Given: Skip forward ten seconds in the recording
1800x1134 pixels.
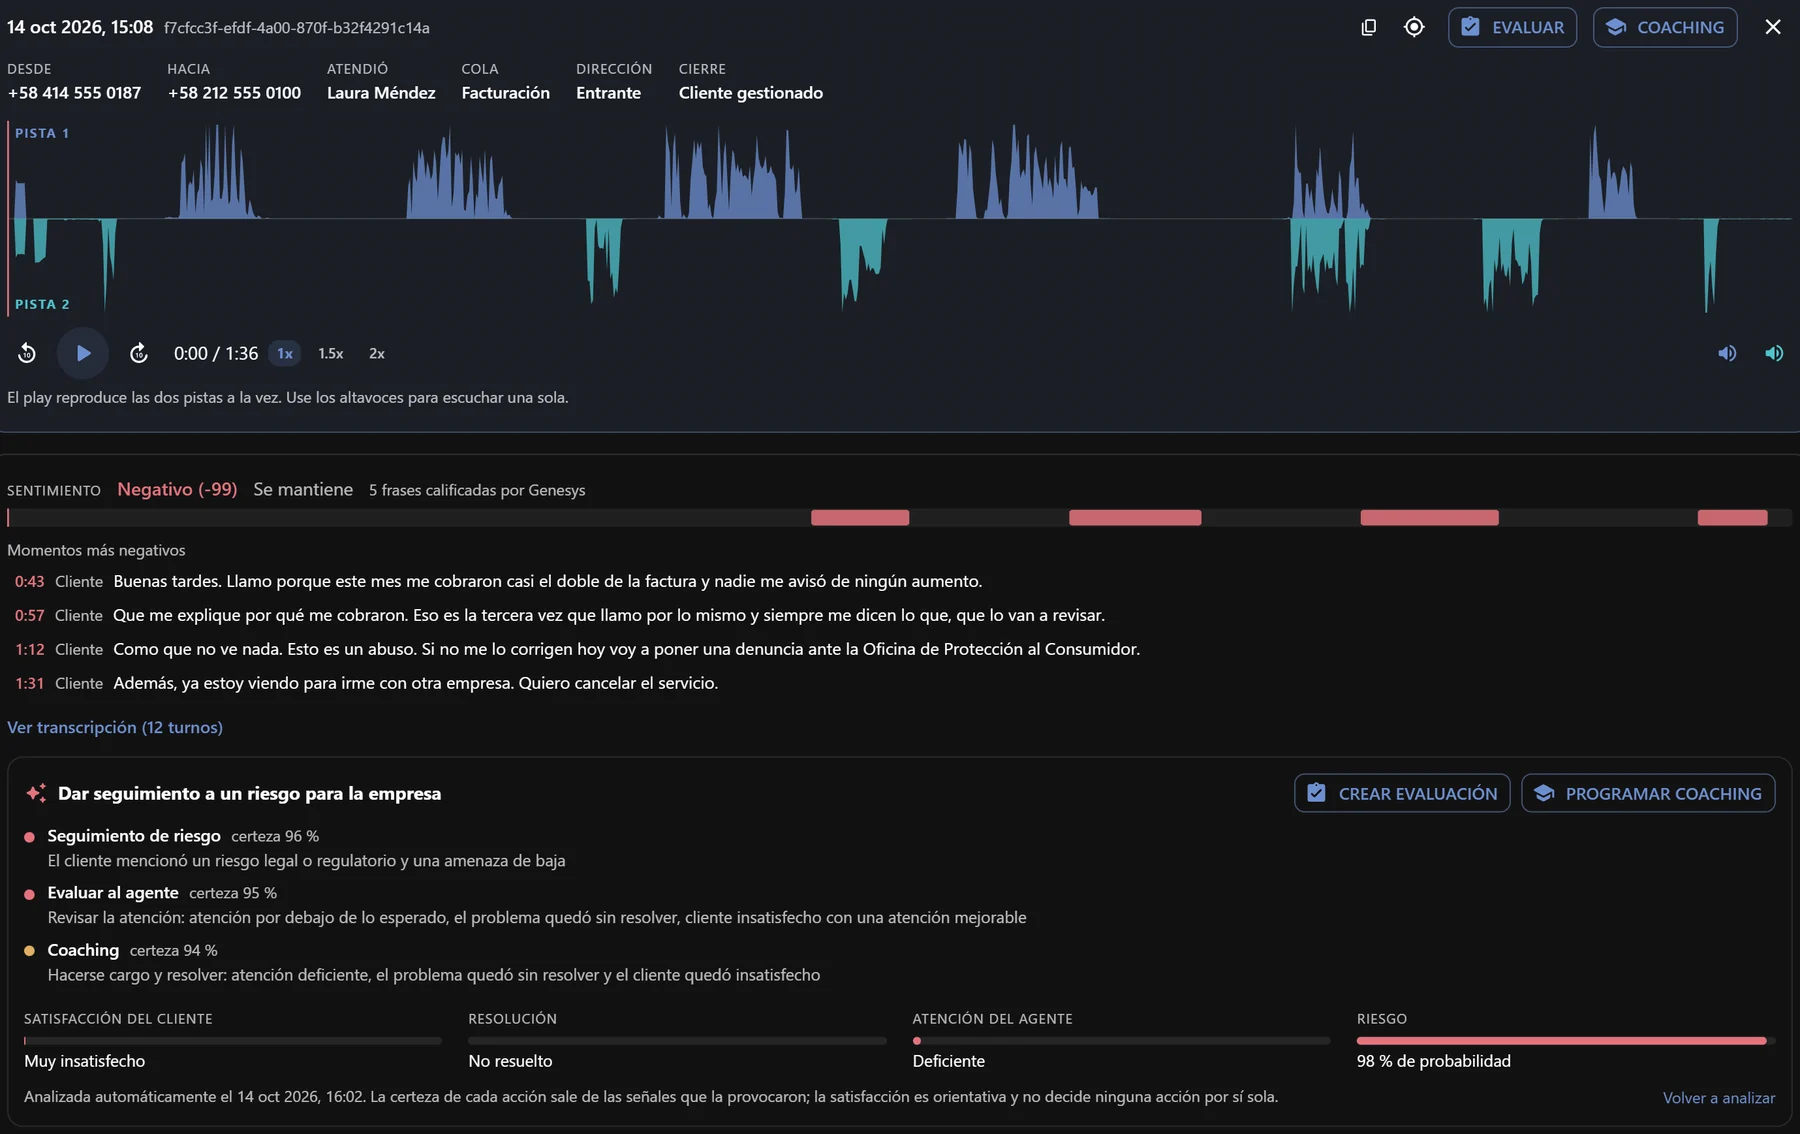Looking at the screenshot, I should (x=139, y=353).
